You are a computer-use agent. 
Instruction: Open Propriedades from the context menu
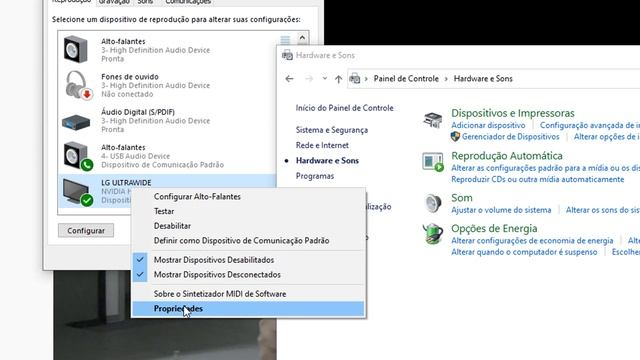click(248, 309)
